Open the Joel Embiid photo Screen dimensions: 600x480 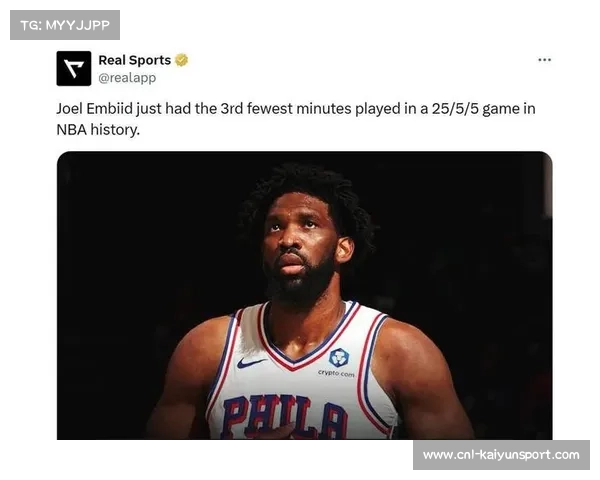[305, 295]
